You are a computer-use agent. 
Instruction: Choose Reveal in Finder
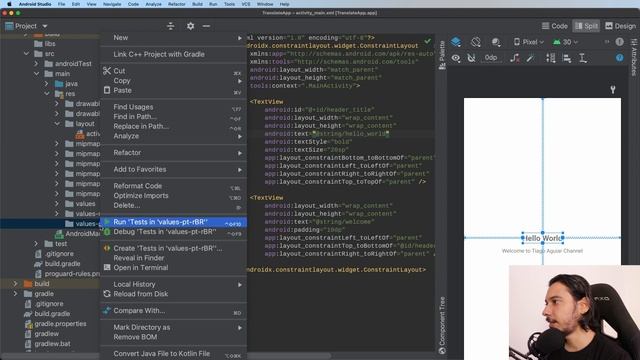pyautogui.click(x=173, y=258)
